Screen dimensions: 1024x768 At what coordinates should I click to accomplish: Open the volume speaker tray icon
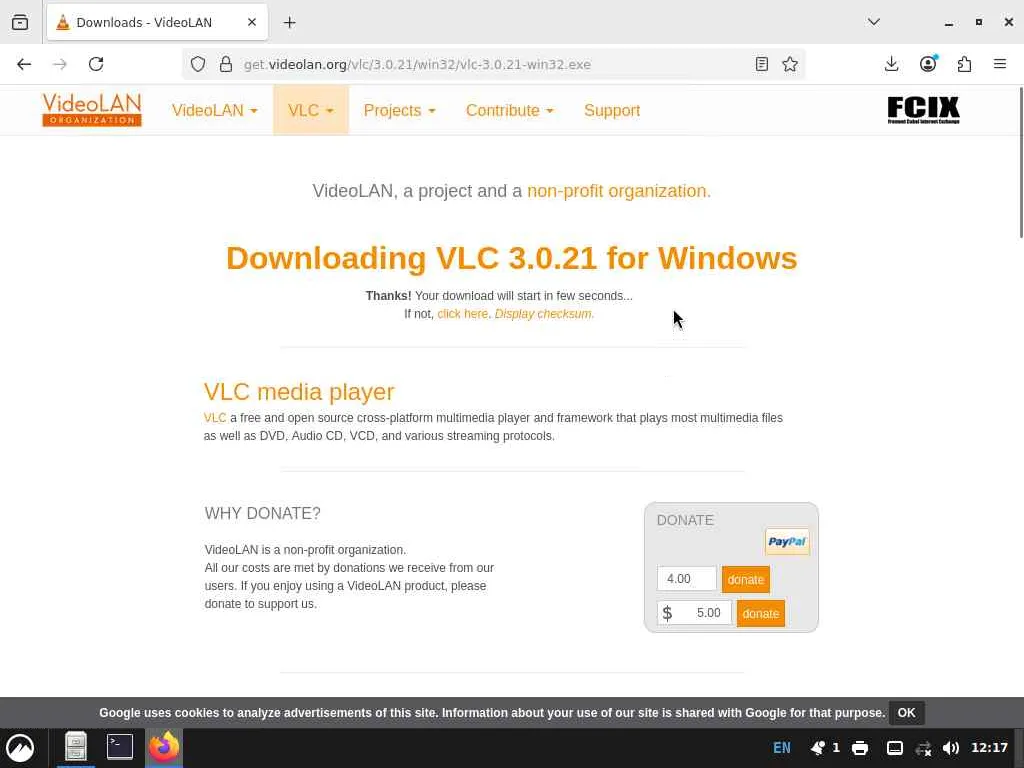point(951,748)
